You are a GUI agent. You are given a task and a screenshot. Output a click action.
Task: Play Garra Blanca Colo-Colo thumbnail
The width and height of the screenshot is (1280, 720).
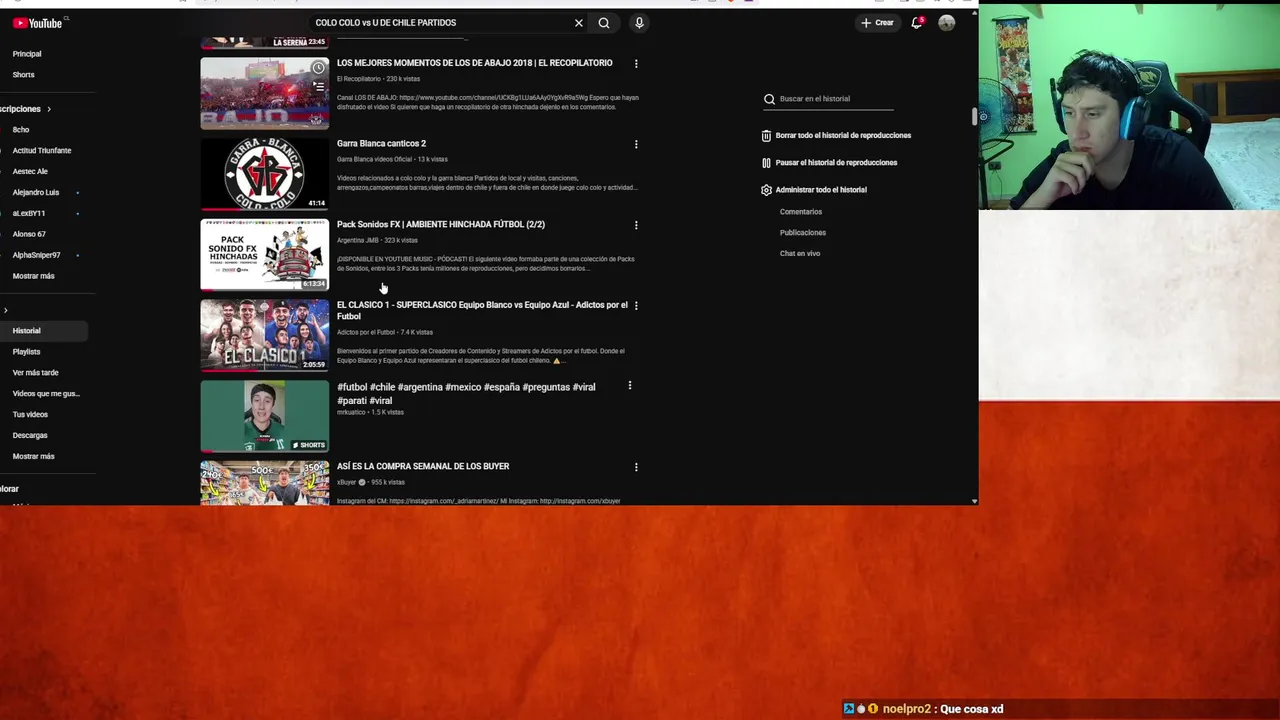(x=264, y=174)
